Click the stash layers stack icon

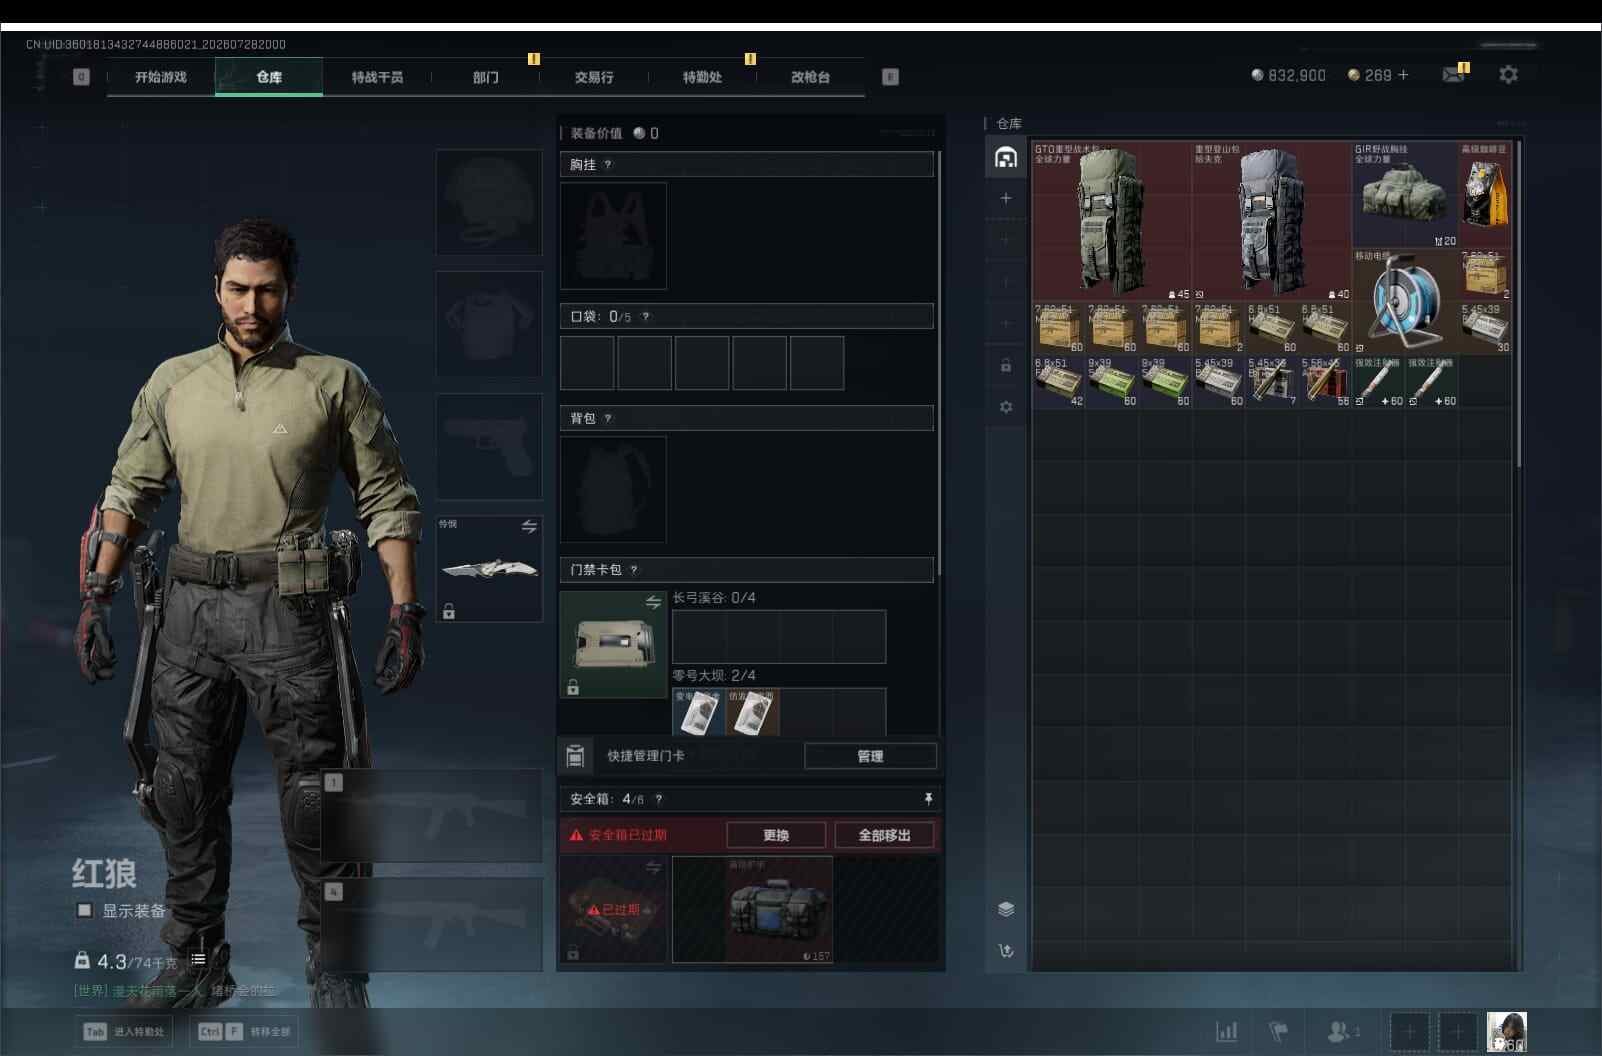(1006, 909)
